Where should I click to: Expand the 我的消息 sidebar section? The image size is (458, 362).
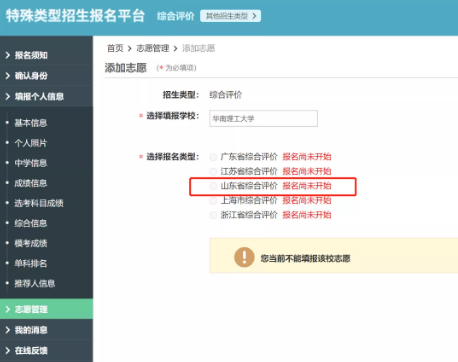point(46,330)
